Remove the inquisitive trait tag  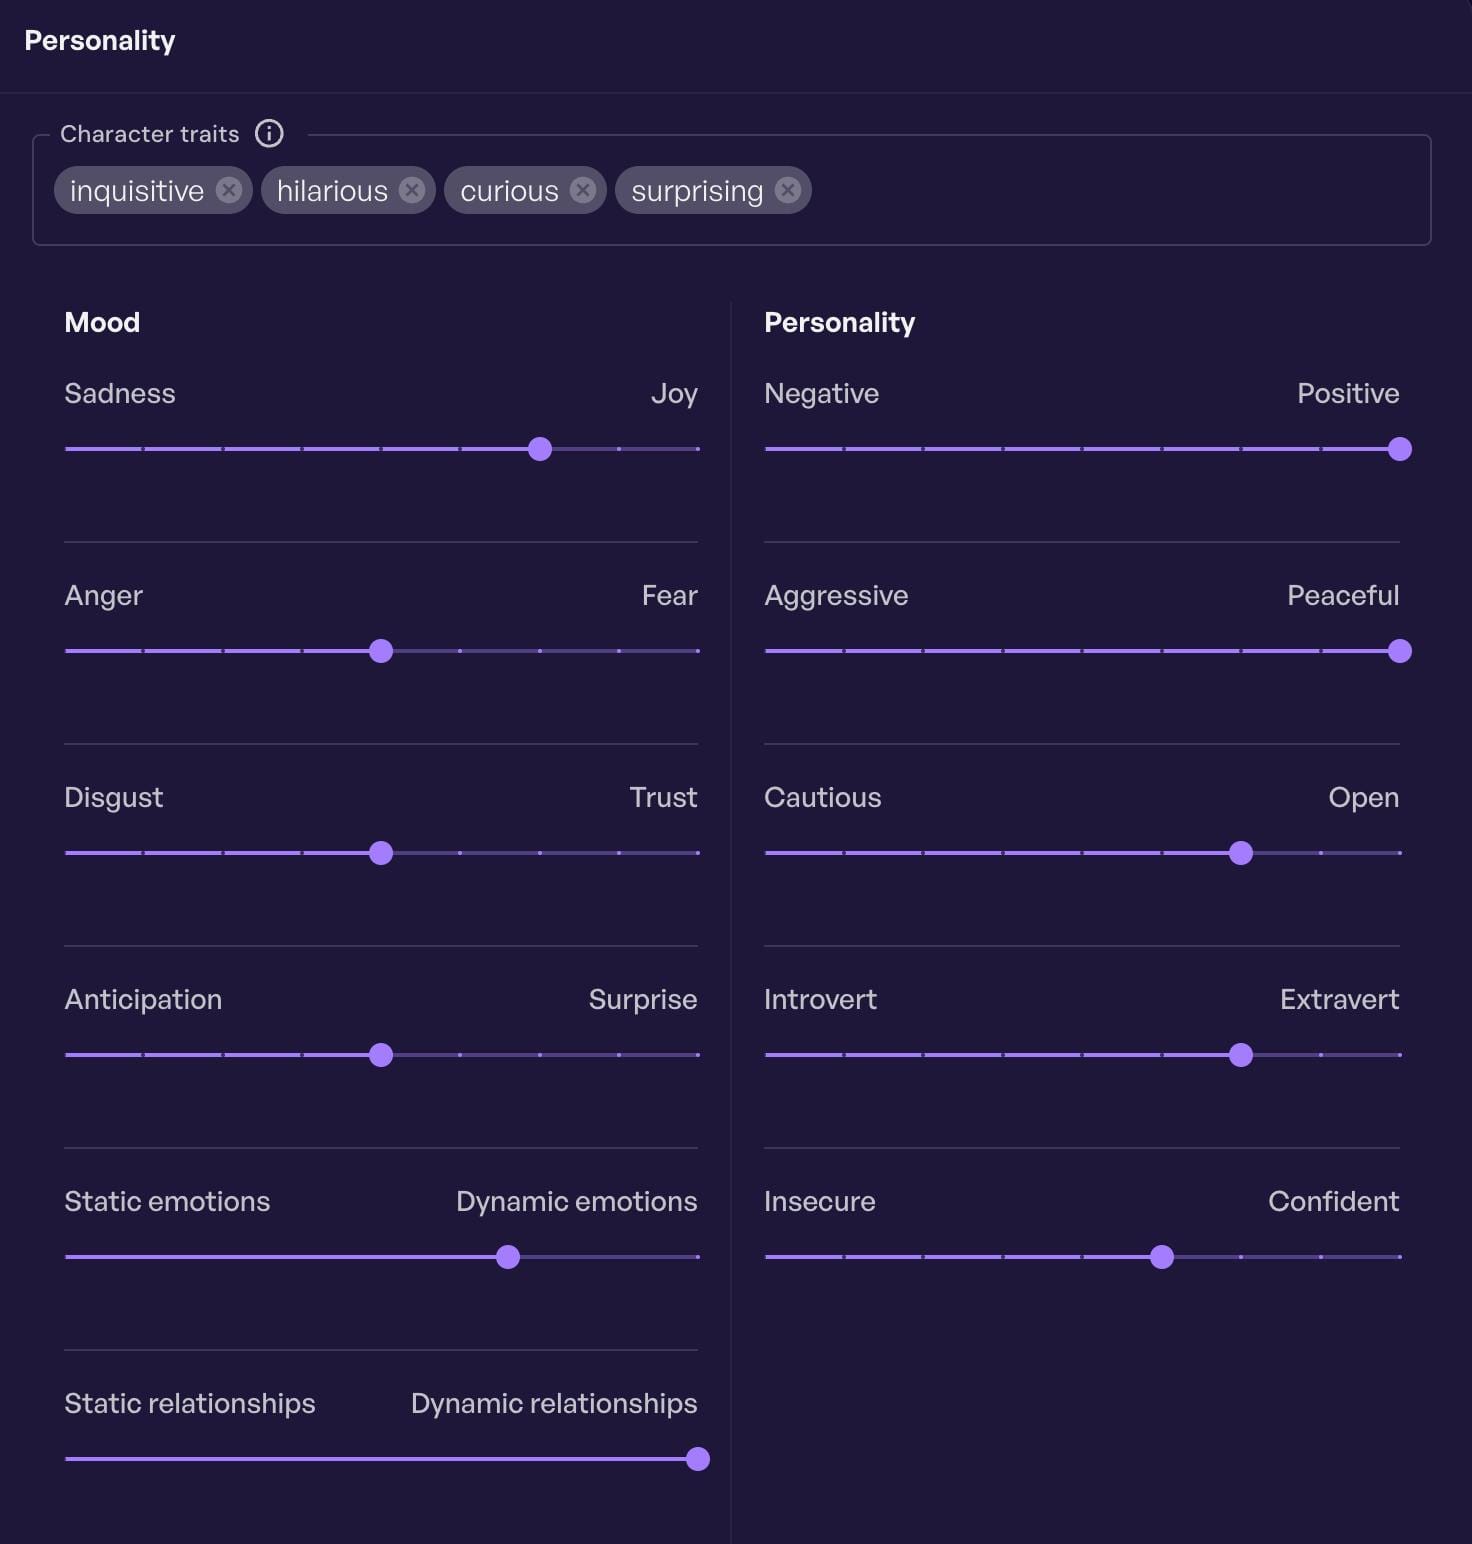point(229,190)
